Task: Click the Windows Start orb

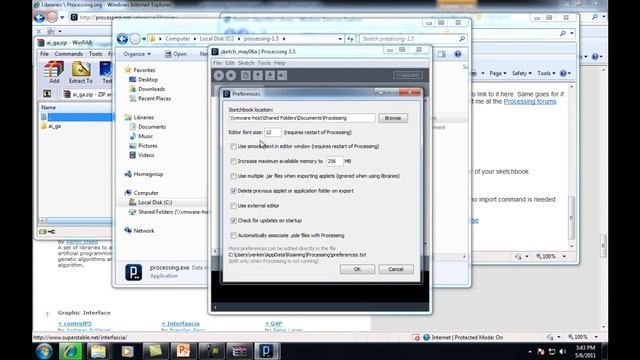Action: pyautogui.click(x=44, y=351)
